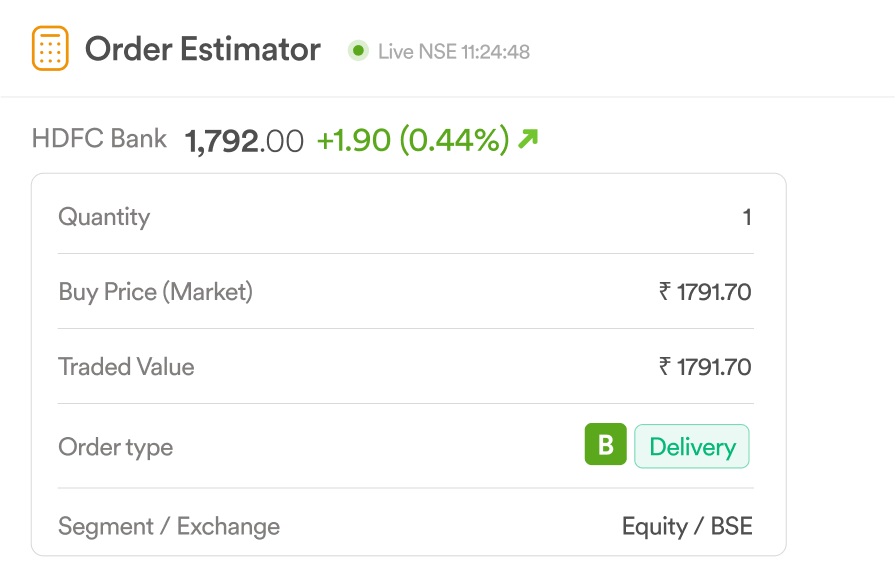Select the HDFC Bank stock name
This screenshot has height=576, width=896.
[99, 138]
